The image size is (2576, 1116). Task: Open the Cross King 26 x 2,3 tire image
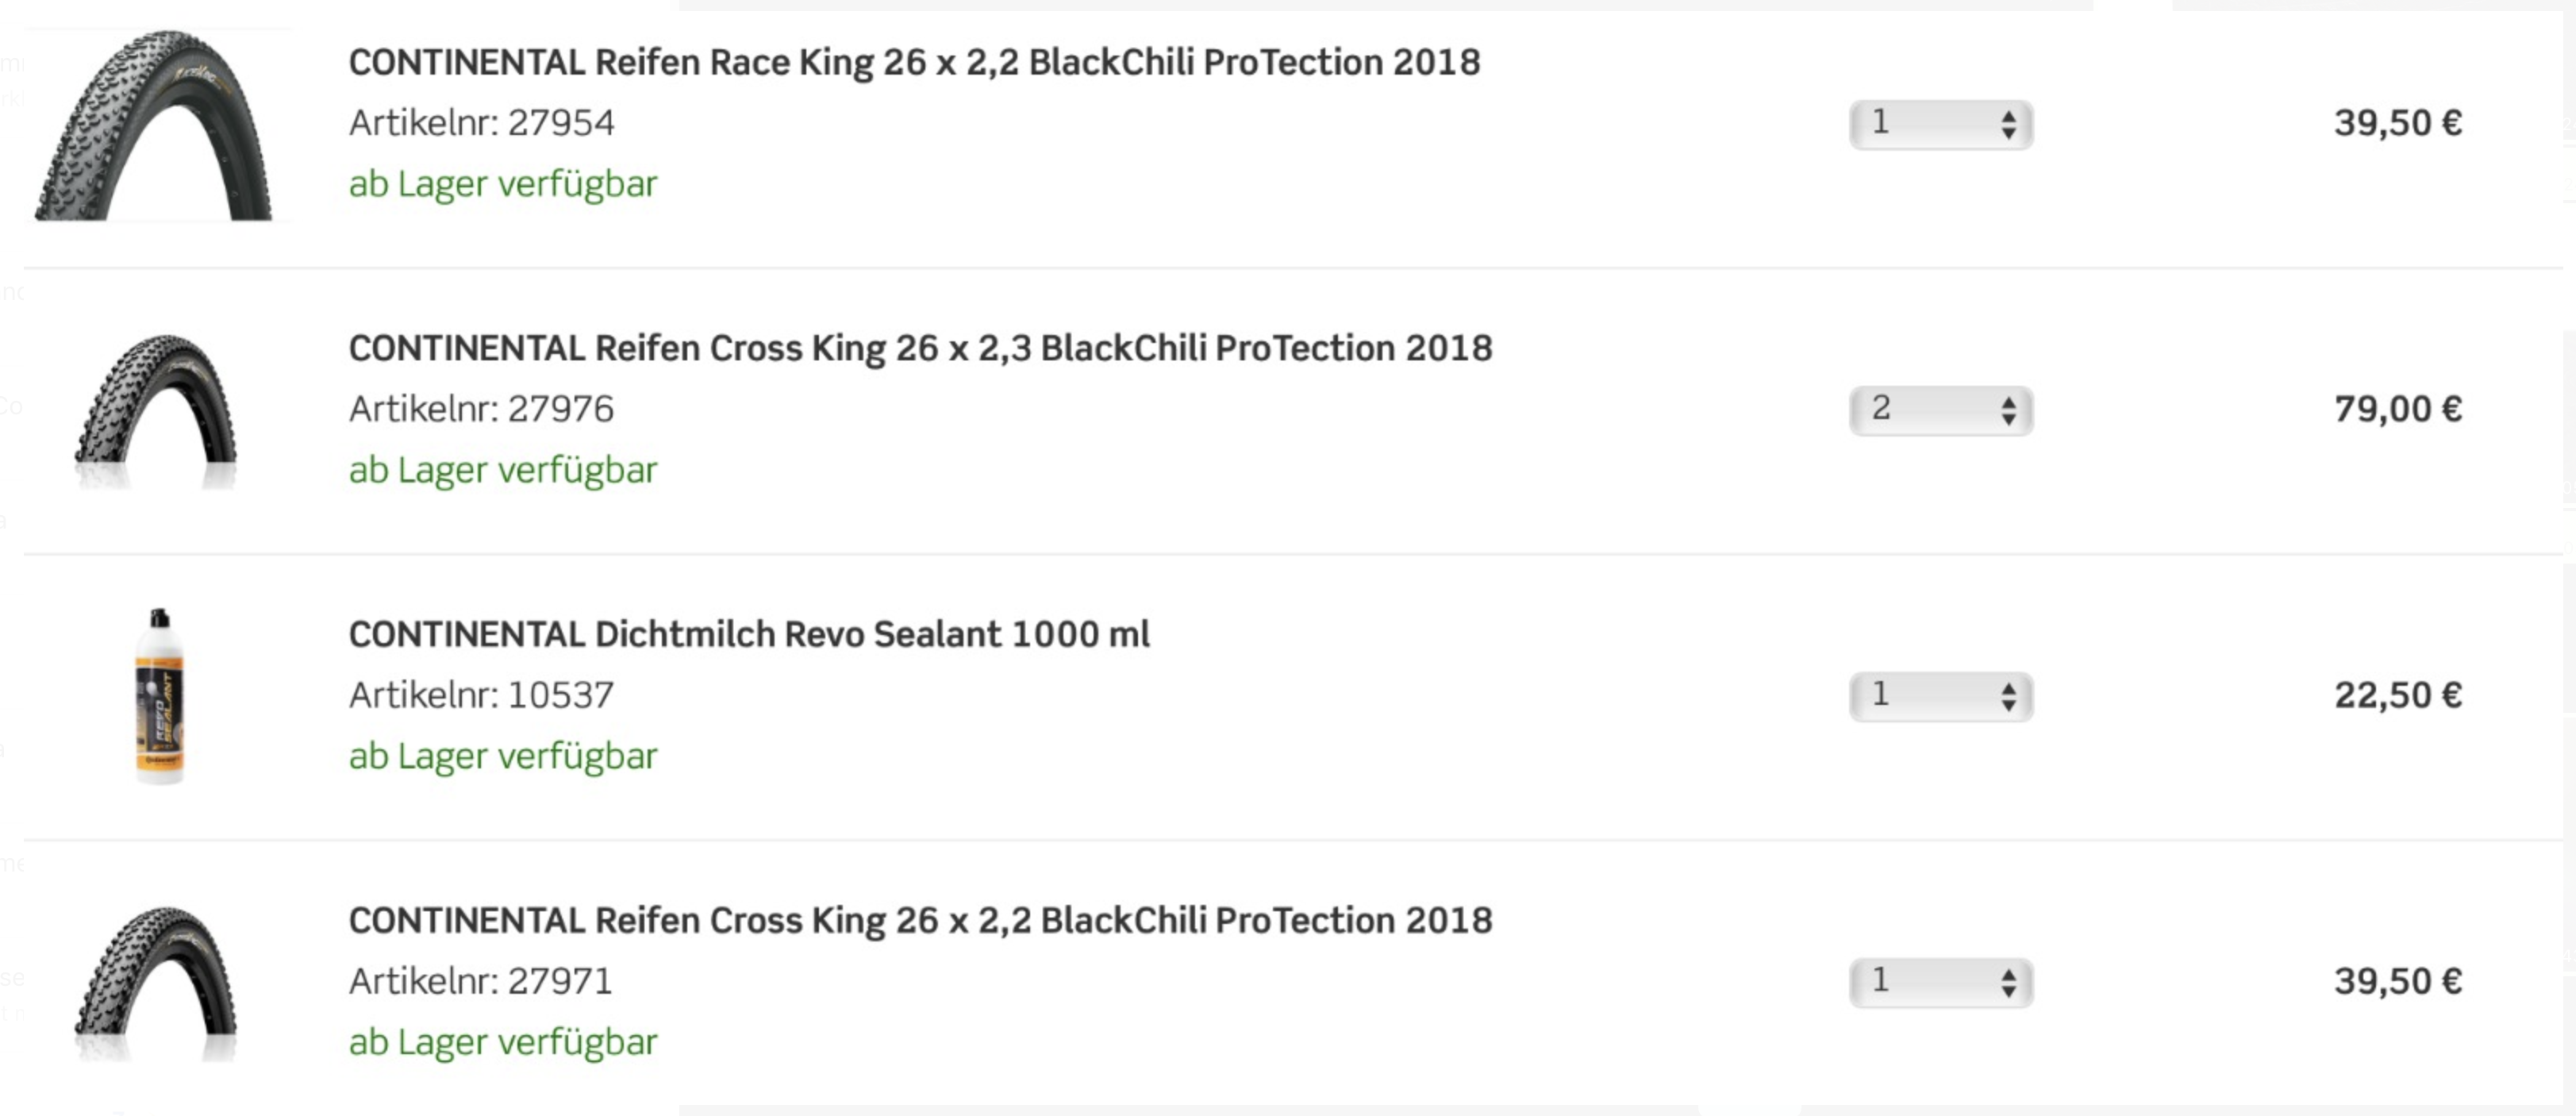coord(155,411)
